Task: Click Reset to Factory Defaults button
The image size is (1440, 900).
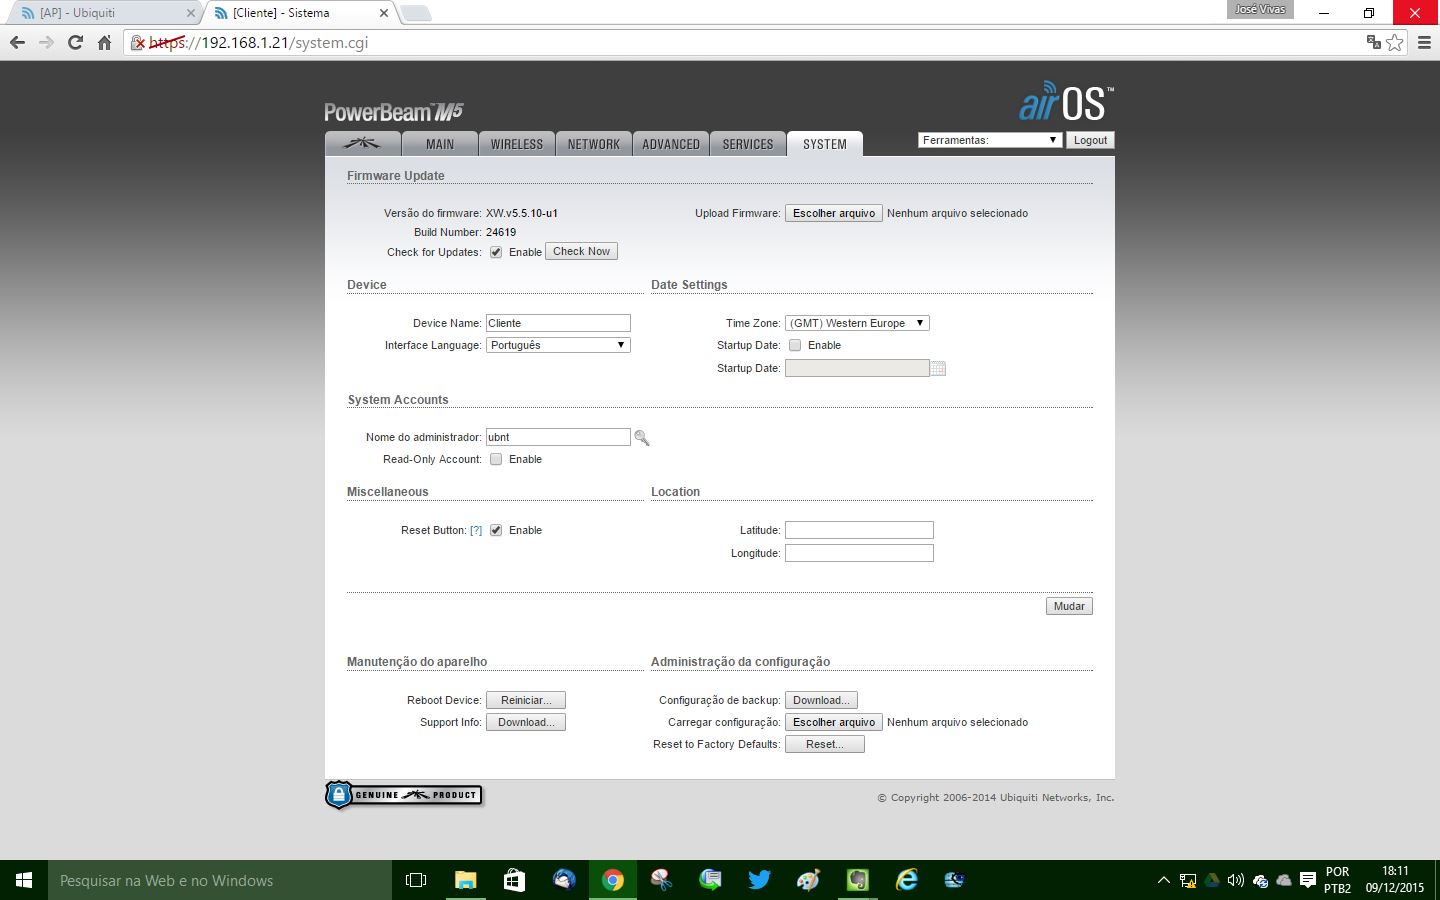Action: tap(825, 744)
